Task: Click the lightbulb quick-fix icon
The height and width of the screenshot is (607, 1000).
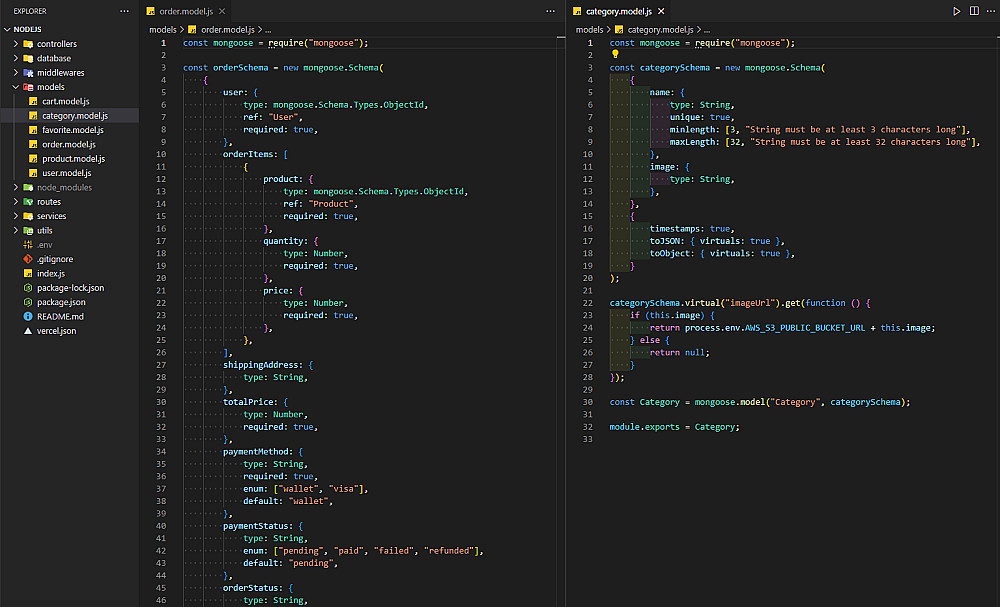Action: pos(615,55)
